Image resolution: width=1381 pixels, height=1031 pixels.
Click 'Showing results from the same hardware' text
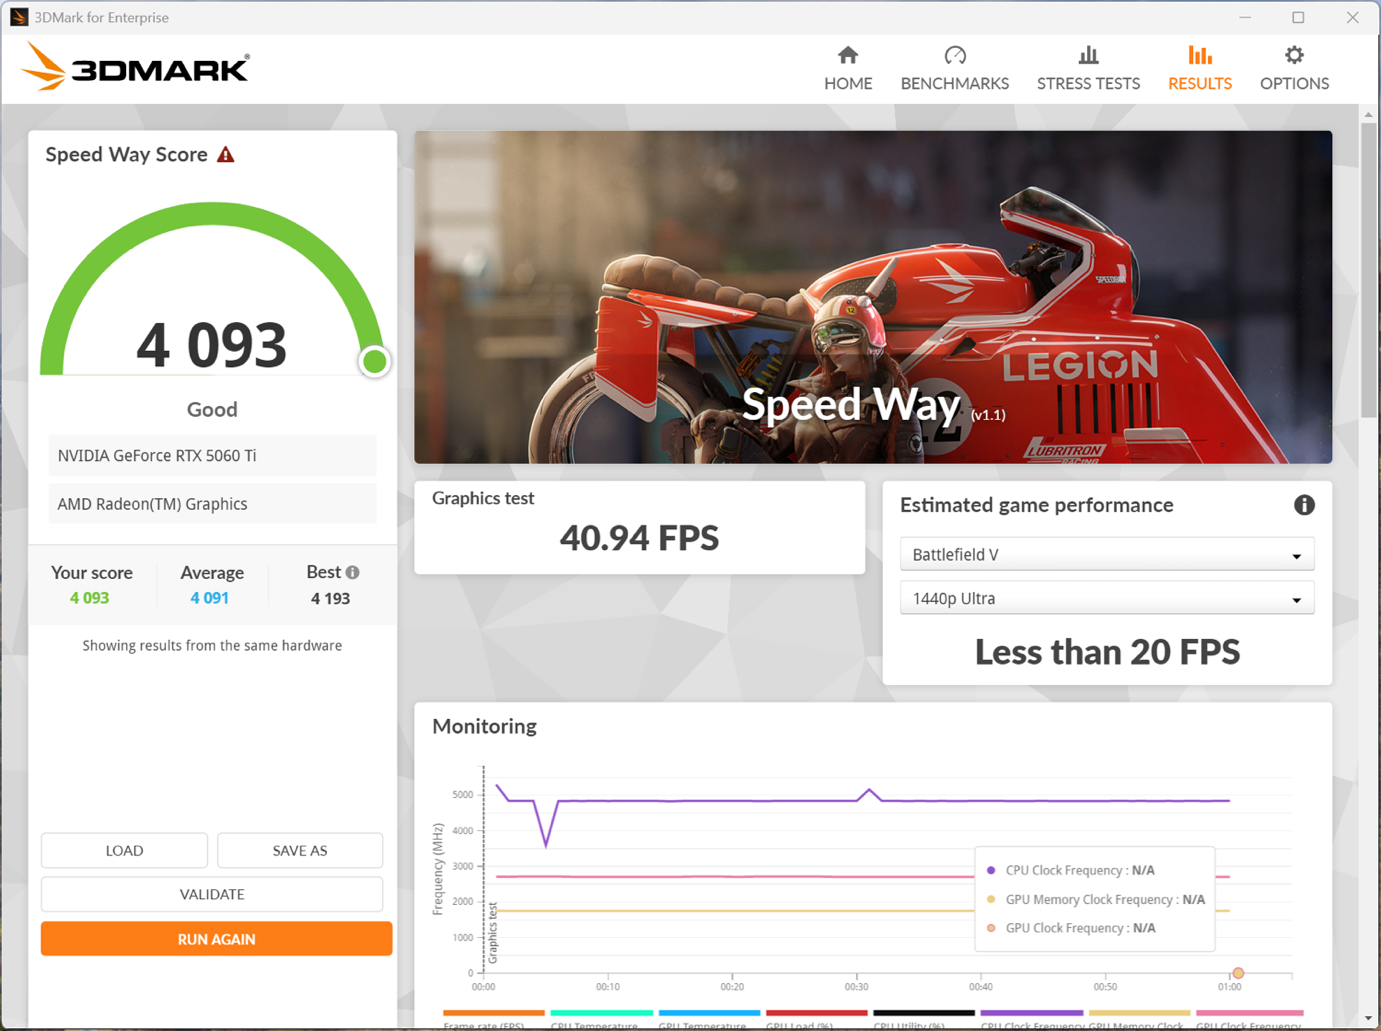coord(212,646)
